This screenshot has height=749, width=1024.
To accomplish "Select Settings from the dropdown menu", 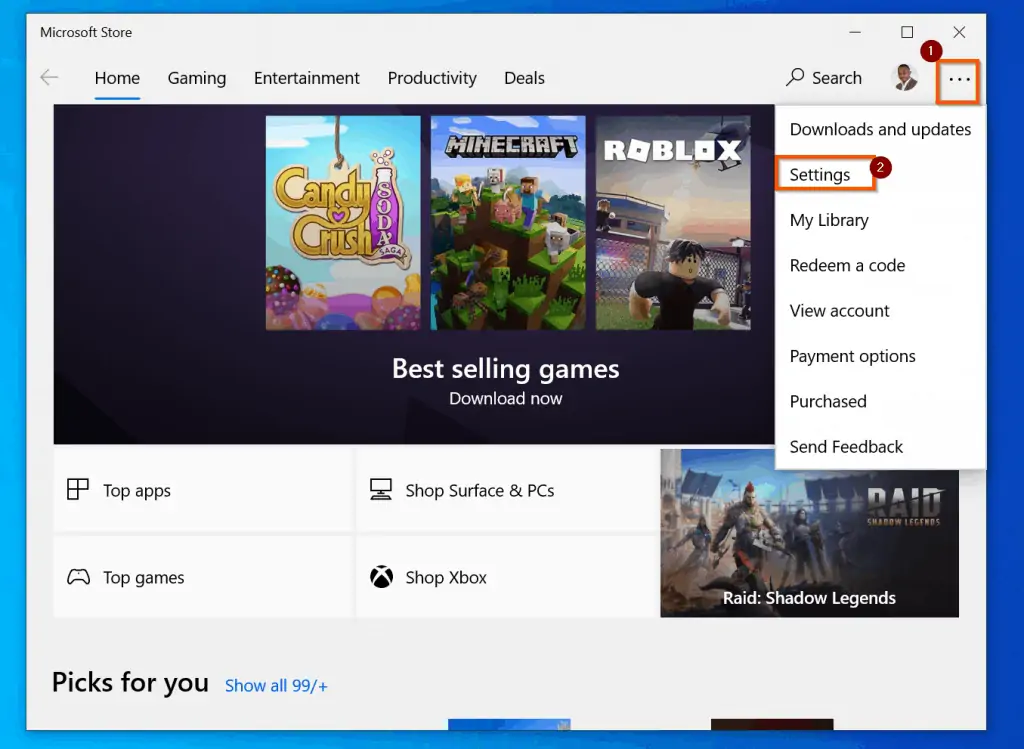I will click(x=820, y=175).
